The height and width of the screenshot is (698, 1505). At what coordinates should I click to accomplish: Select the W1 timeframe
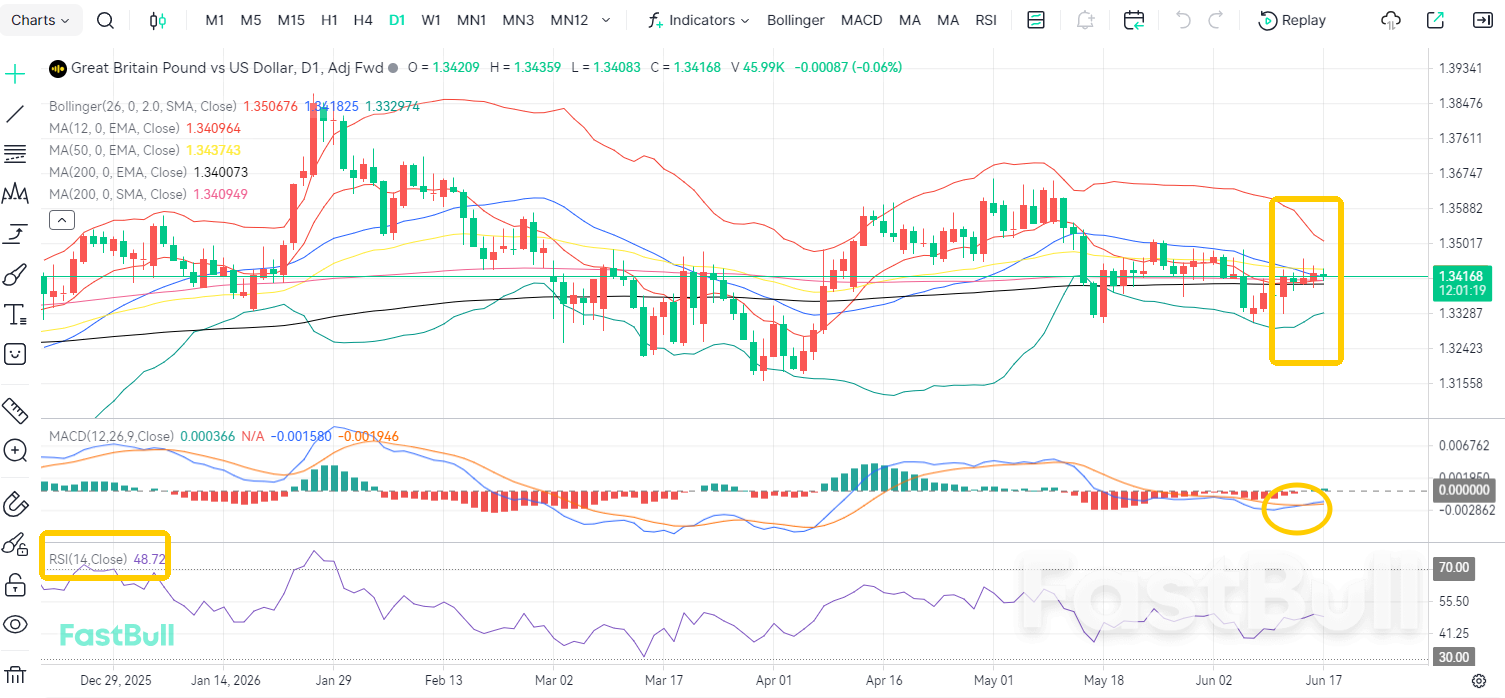[x=431, y=20]
